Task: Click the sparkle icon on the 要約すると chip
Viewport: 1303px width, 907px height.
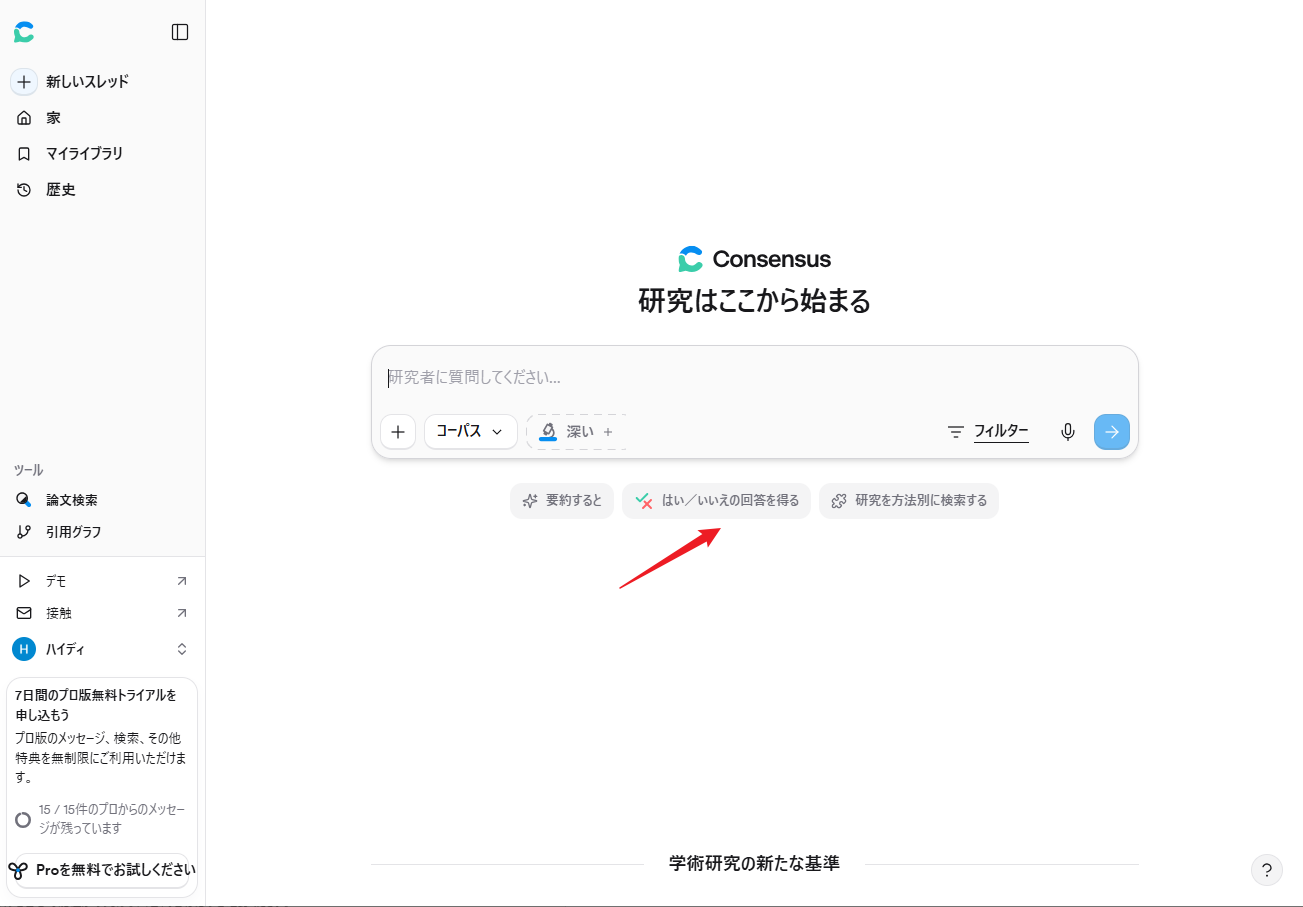Action: 530,501
